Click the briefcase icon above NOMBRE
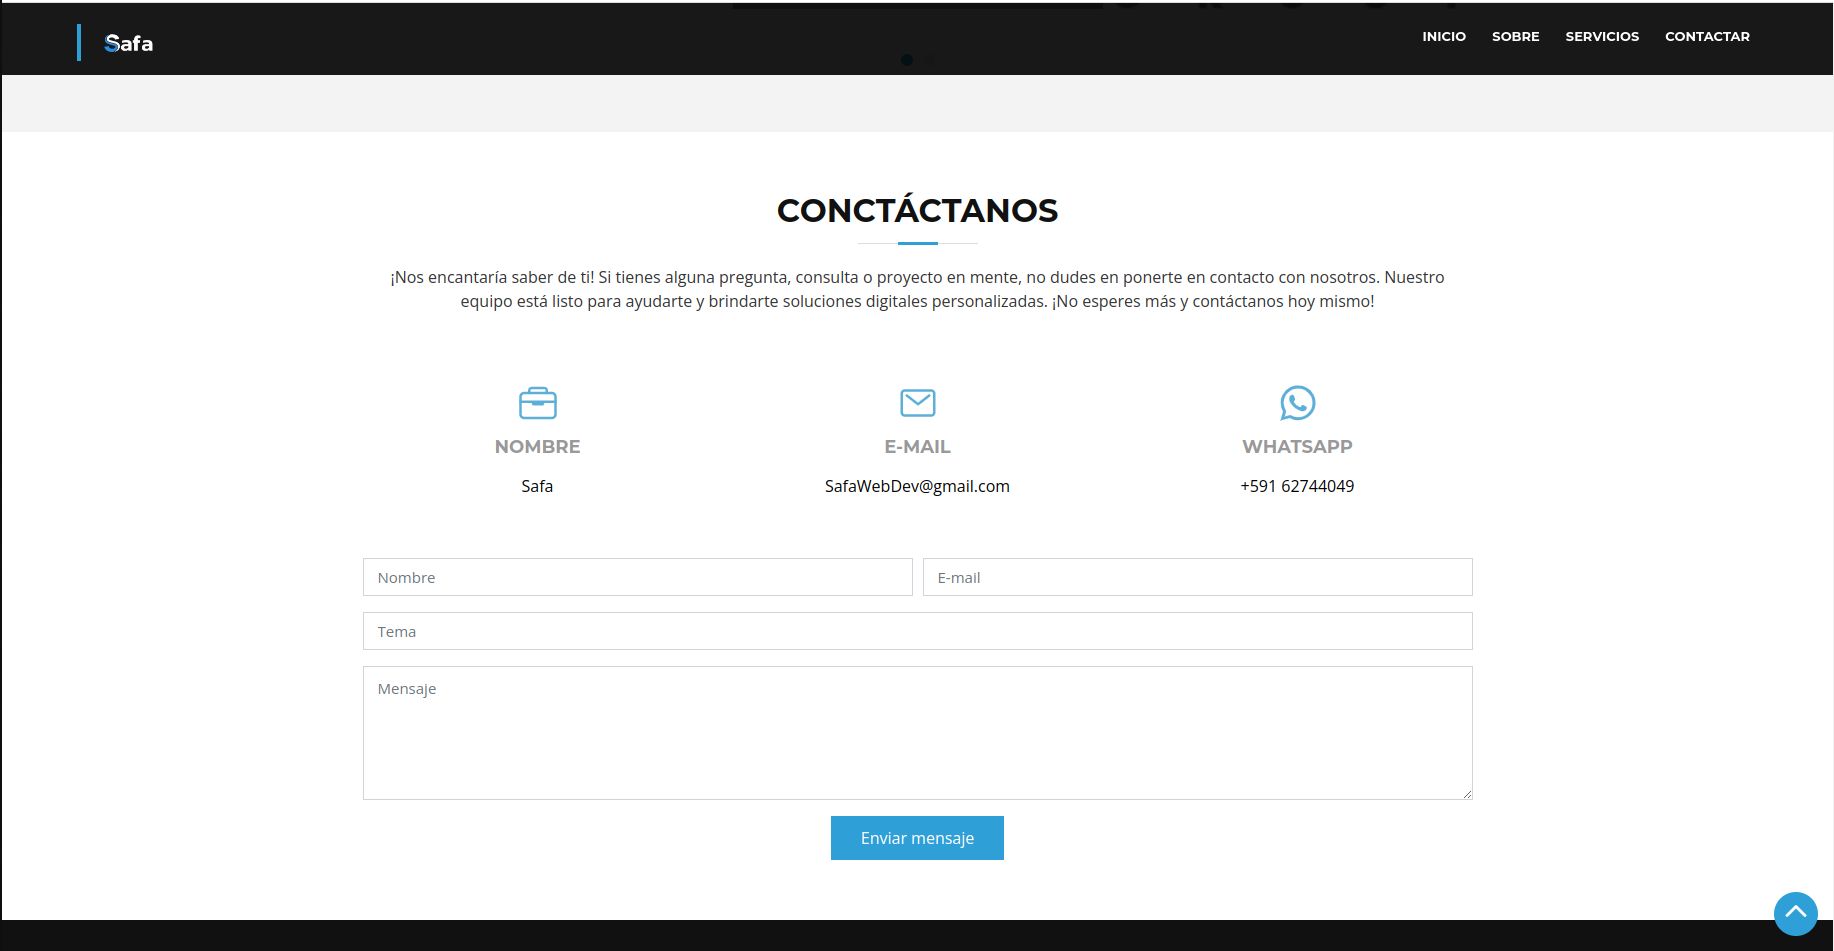 click(x=537, y=403)
